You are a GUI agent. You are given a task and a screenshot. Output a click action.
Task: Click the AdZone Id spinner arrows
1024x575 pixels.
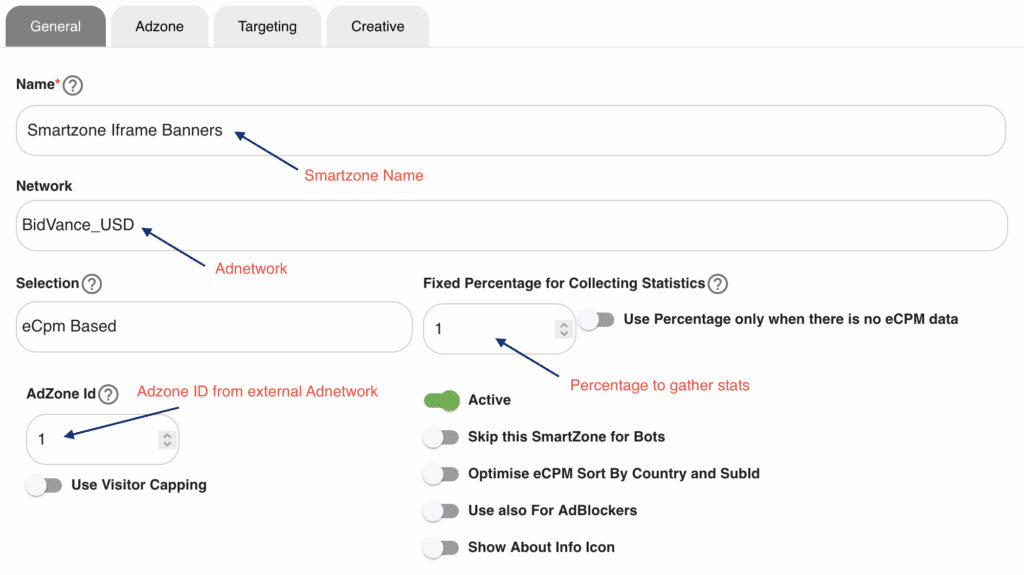point(165,439)
